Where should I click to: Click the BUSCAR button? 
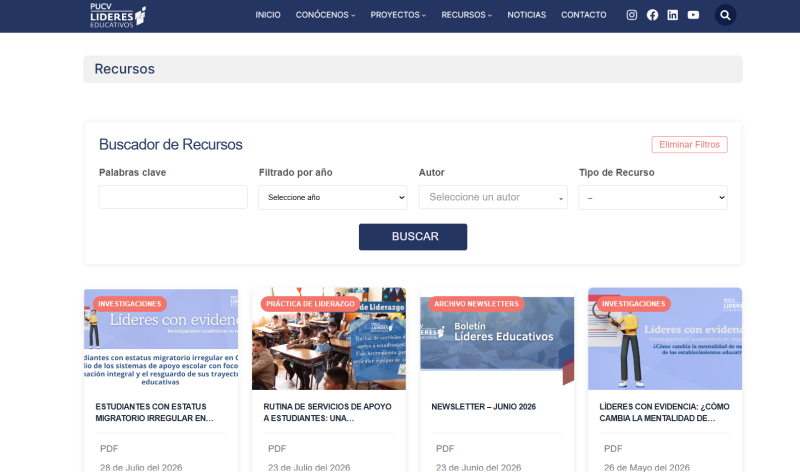click(413, 237)
